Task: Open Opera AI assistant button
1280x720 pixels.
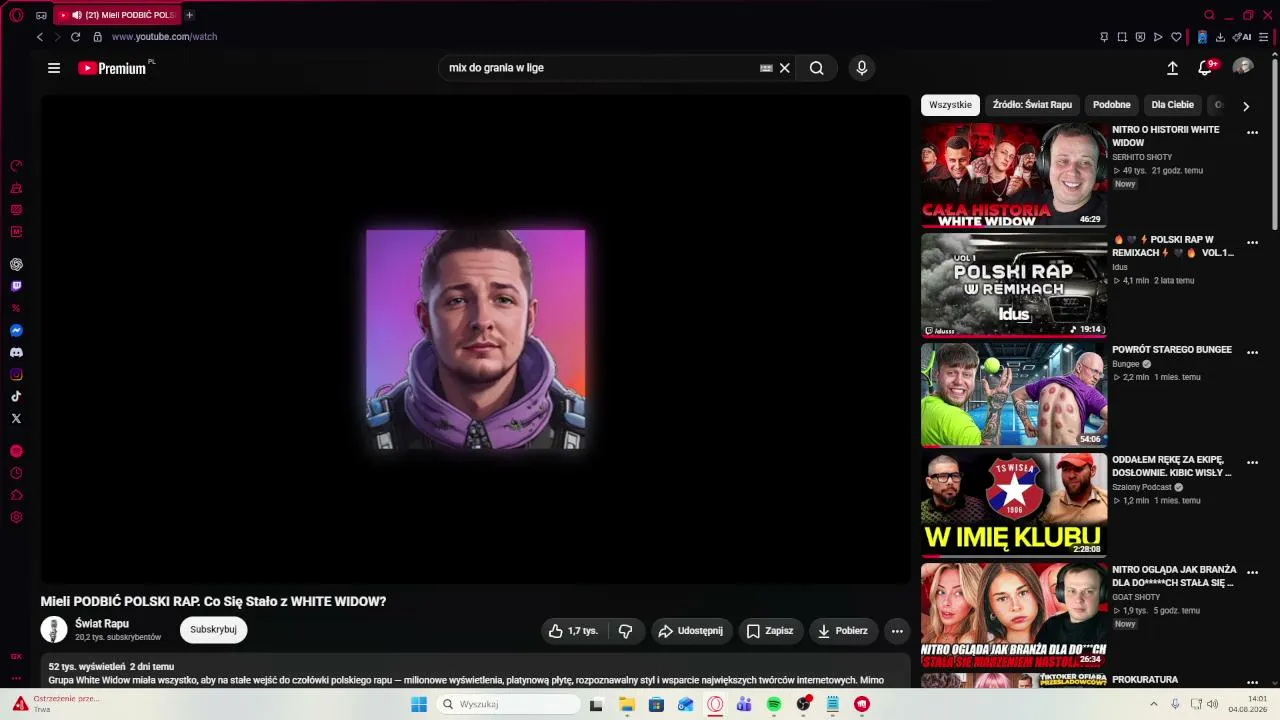Action: (x=1243, y=37)
